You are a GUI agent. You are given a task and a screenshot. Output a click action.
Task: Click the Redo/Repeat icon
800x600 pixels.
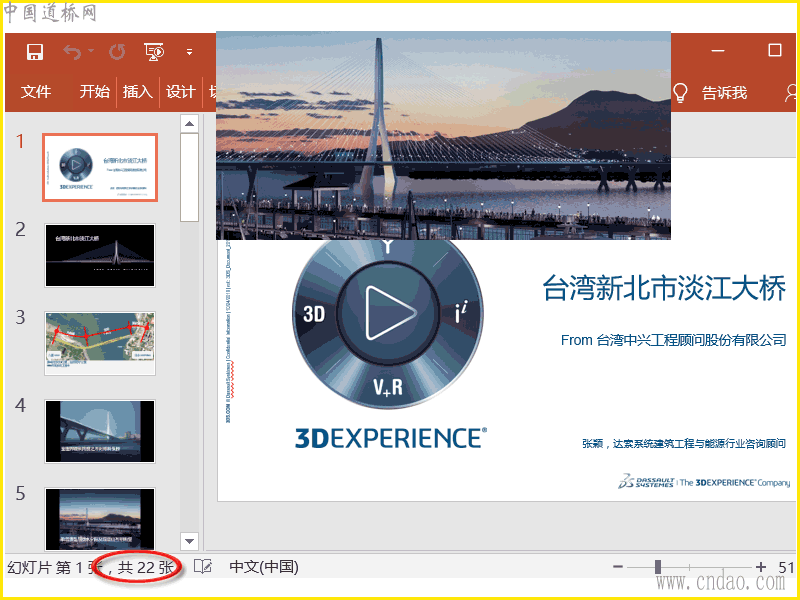pos(117,52)
